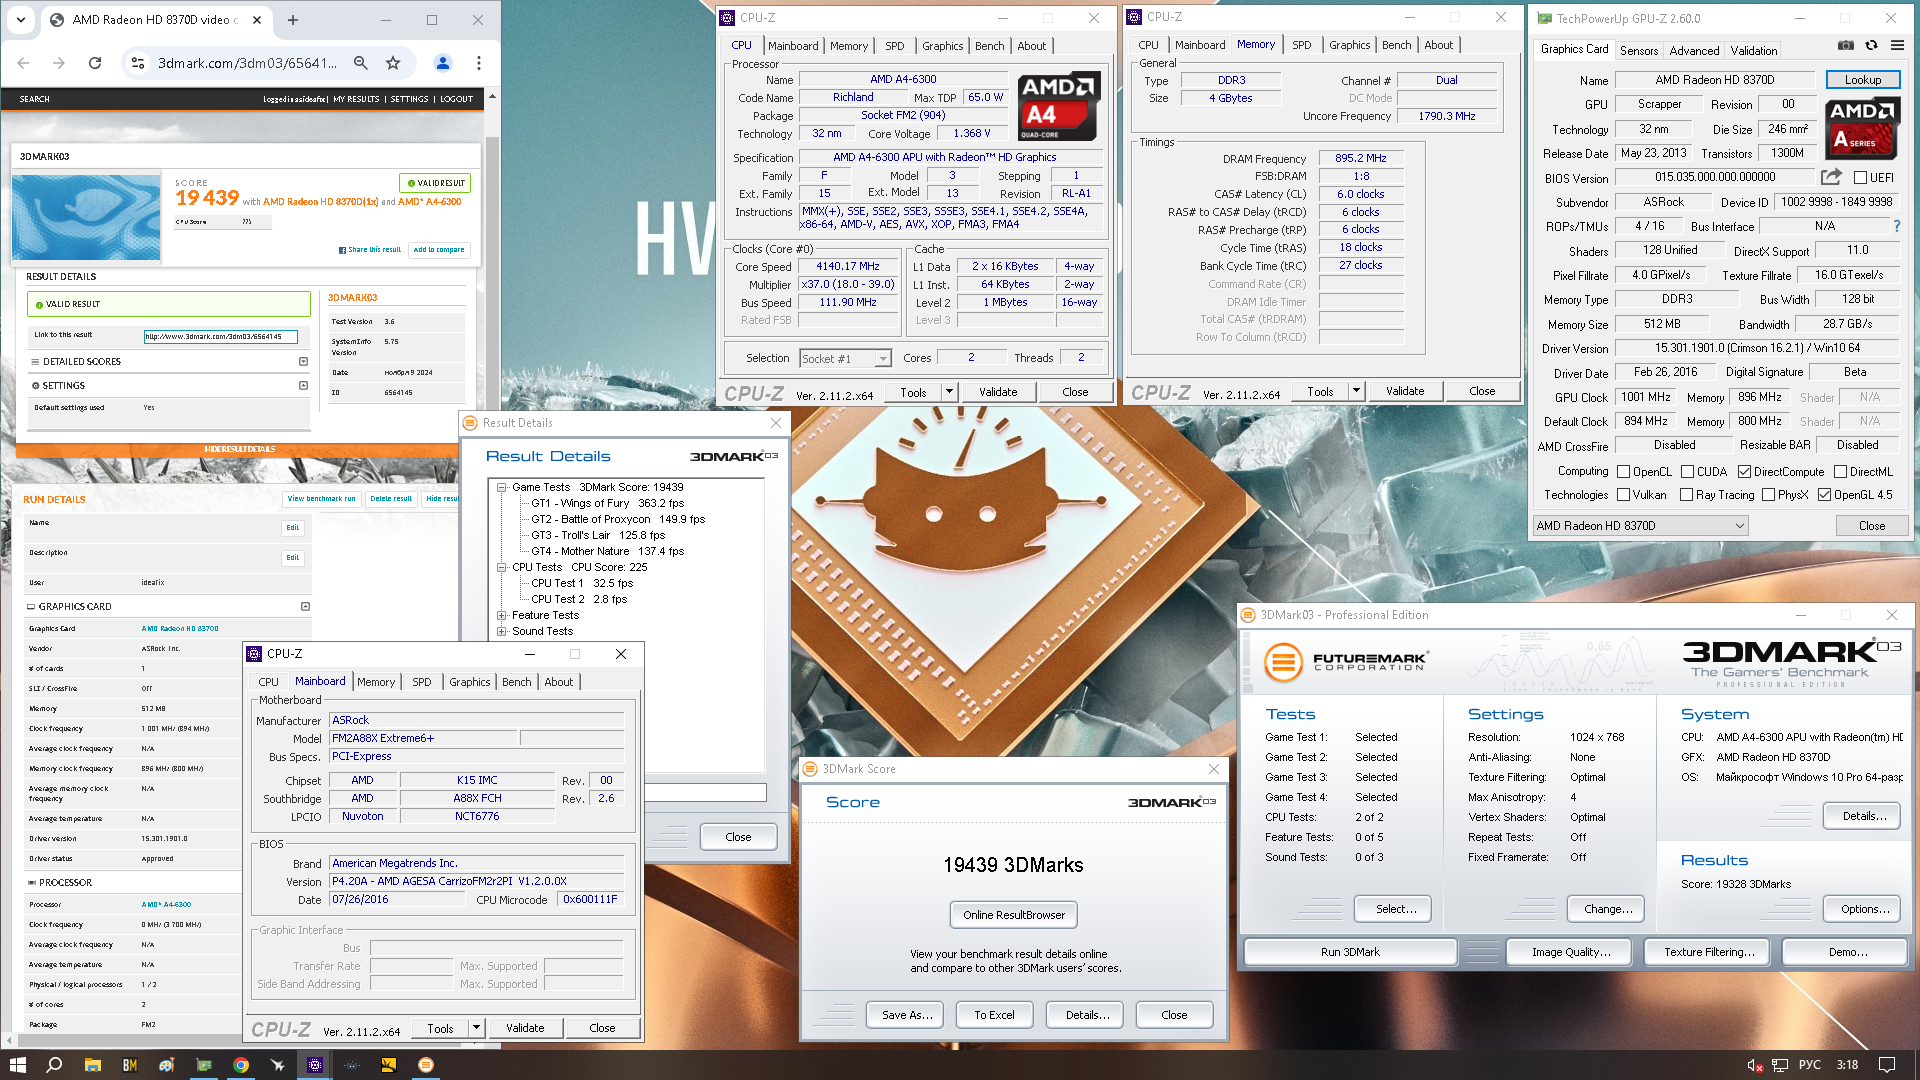Switch to the Sensors tab in GPU-Z
The width and height of the screenshot is (1920, 1080).
1639,51
